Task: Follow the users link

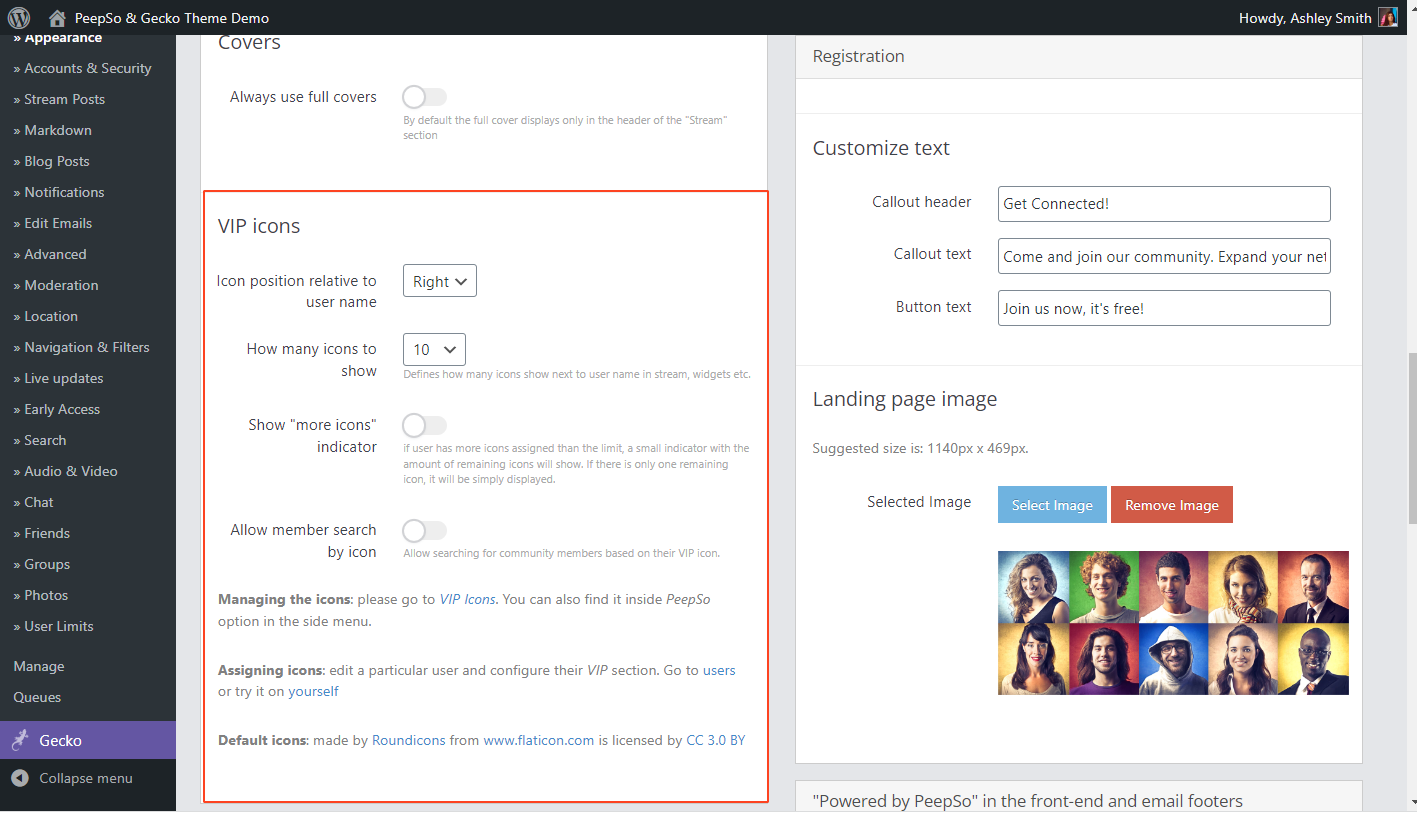Action: click(x=719, y=670)
